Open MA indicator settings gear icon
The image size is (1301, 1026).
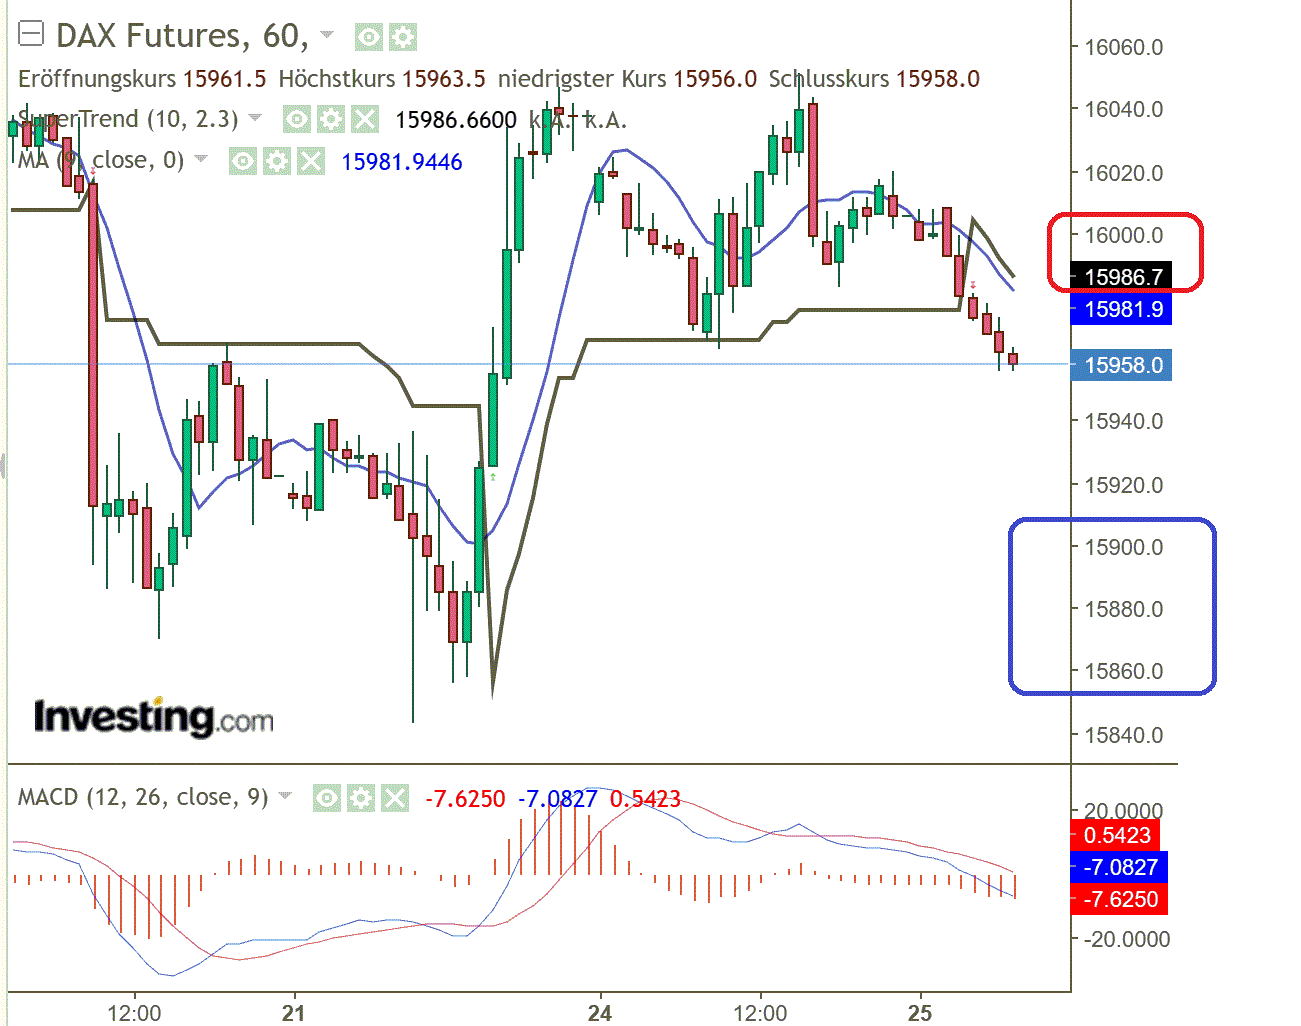point(277,161)
